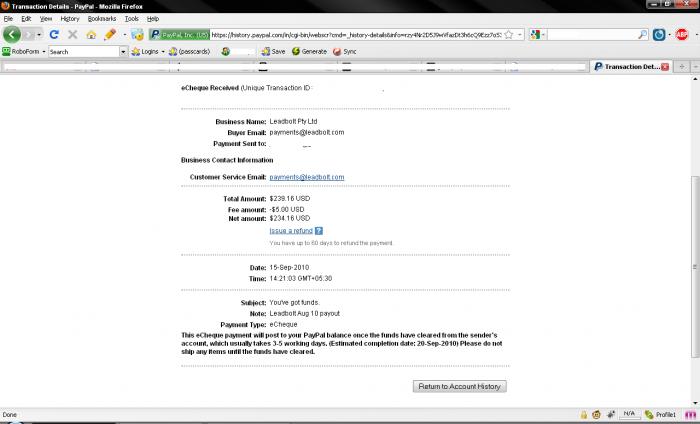The image size is (700, 424).
Task: Open the Adblock Plus dropdown arrow
Action: 697,34
